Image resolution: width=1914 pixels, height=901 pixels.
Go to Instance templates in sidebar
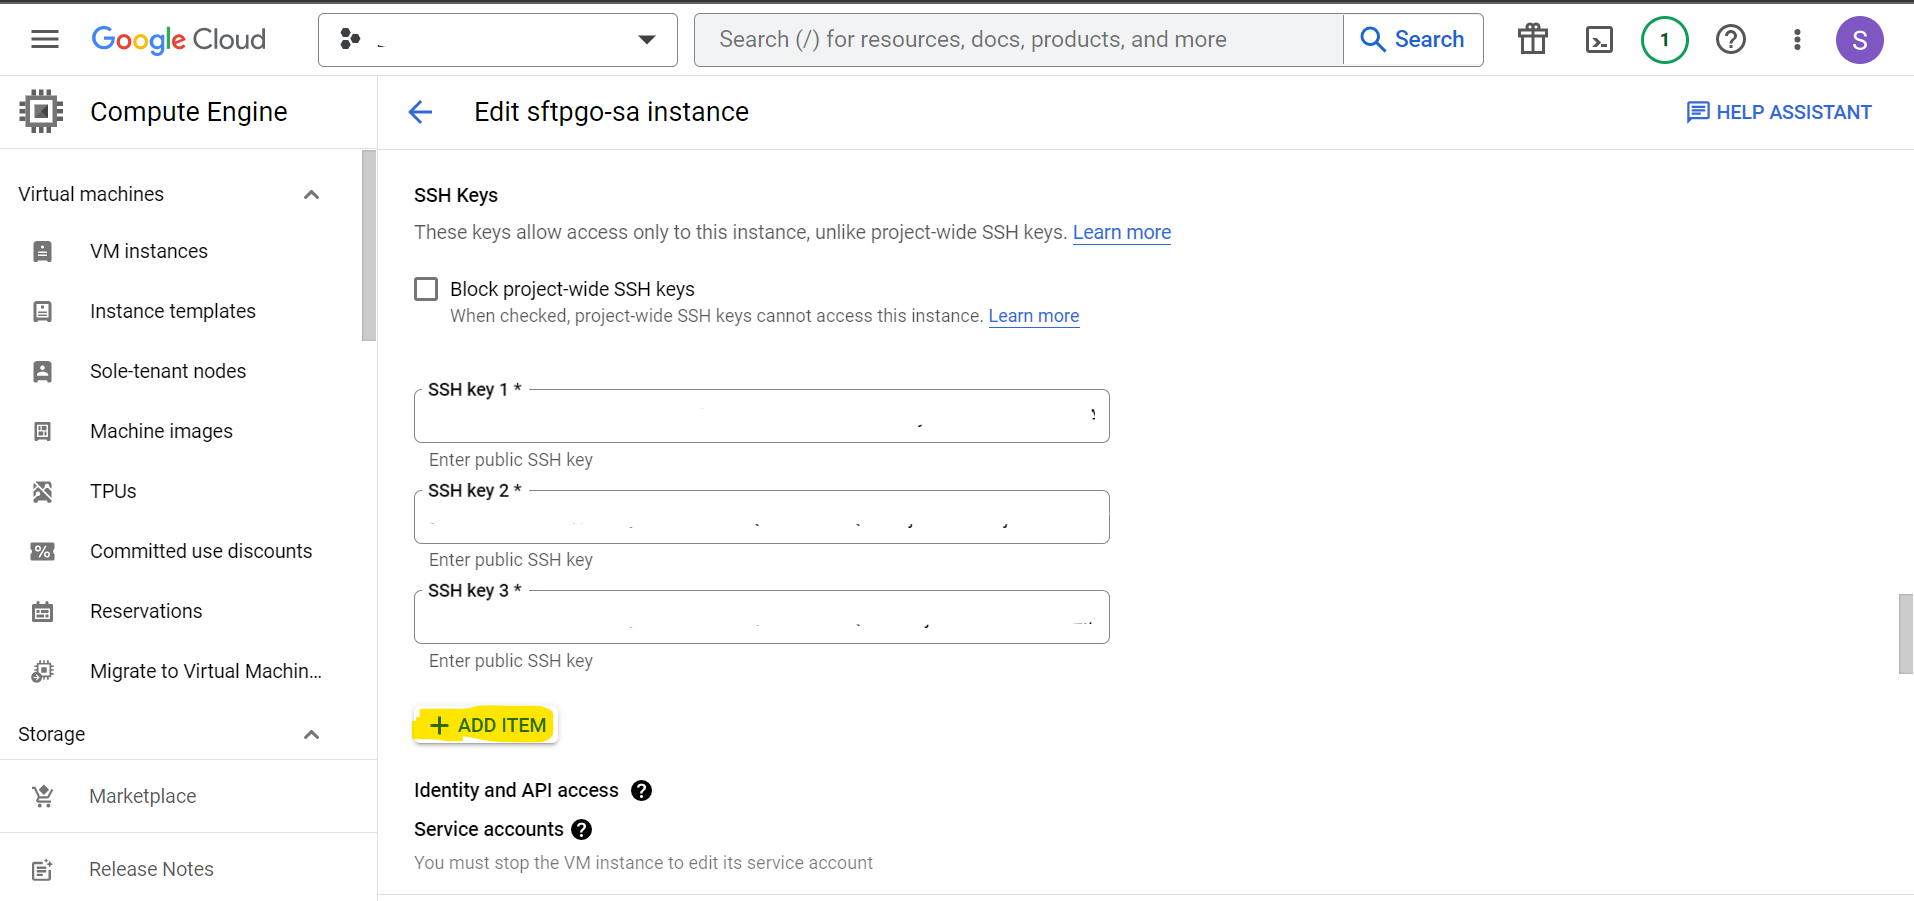click(171, 311)
